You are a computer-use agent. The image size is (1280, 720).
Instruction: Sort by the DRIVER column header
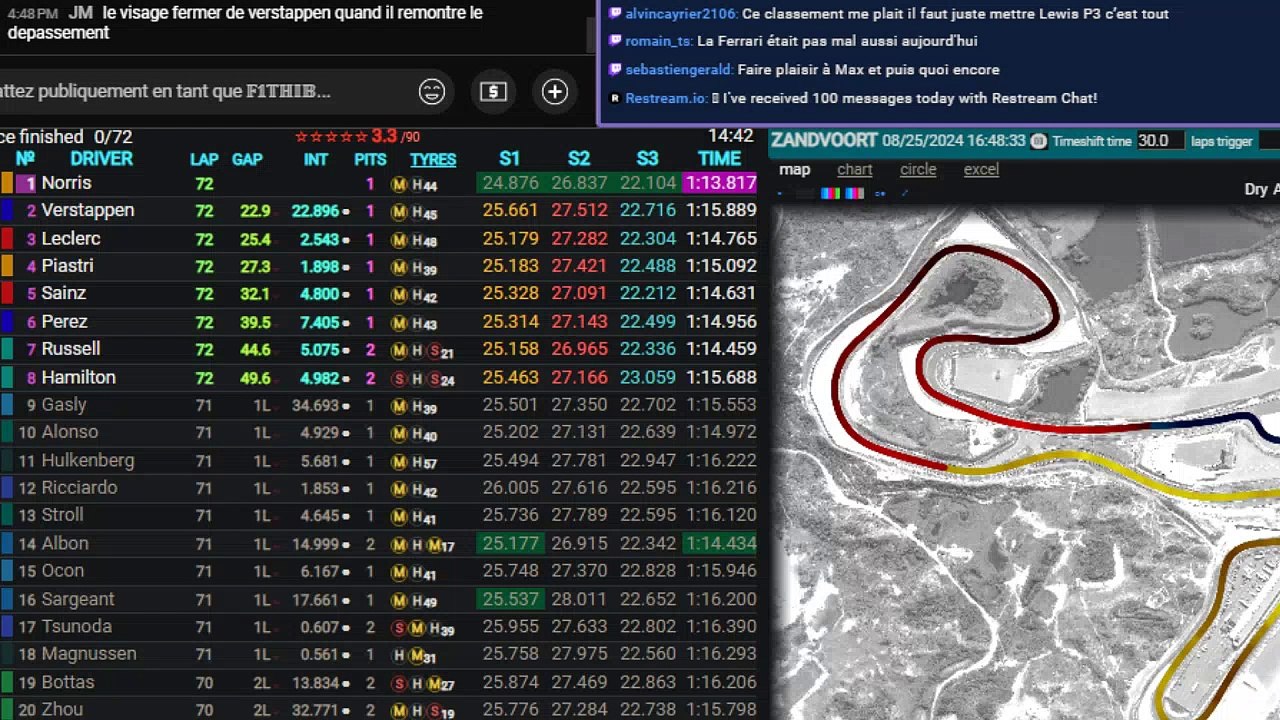pos(101,159)
